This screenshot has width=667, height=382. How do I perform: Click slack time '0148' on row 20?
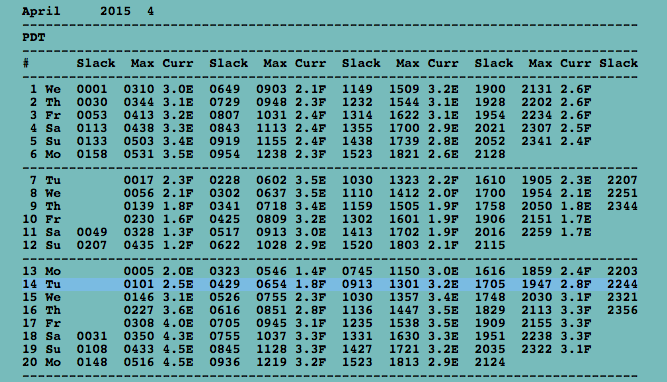coord(92,362)
